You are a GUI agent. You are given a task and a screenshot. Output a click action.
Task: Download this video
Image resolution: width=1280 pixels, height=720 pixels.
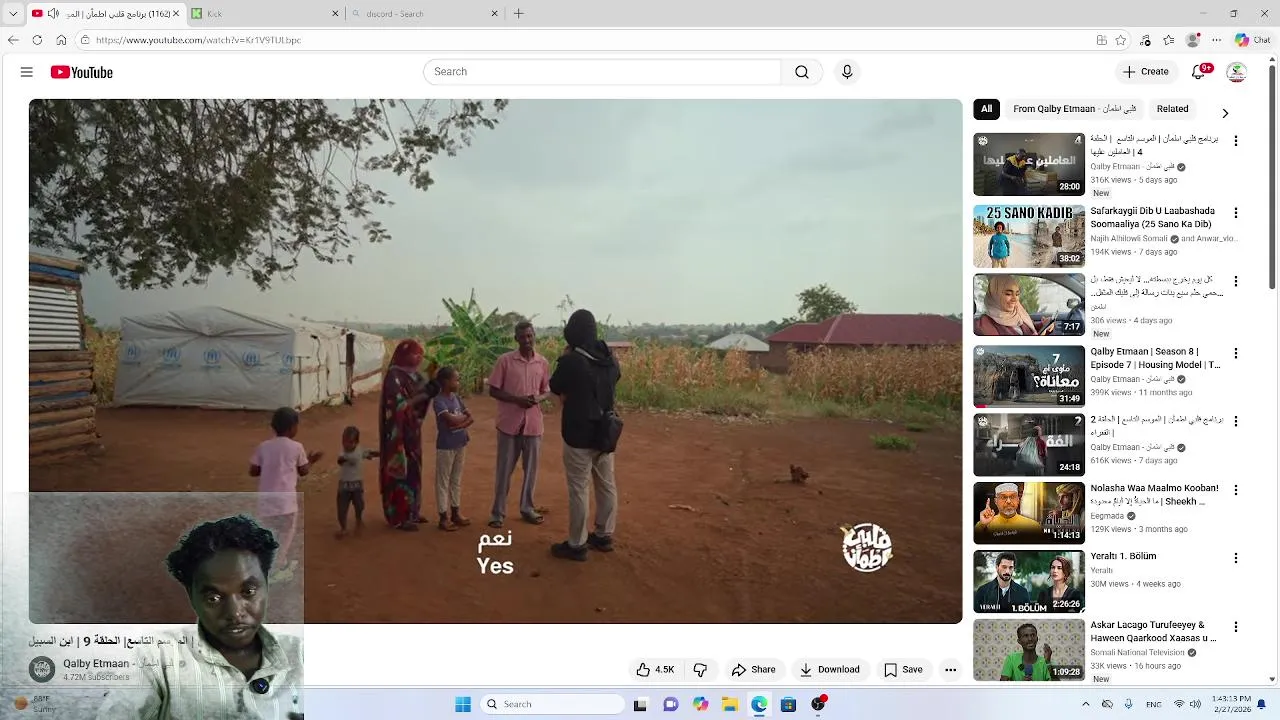[x=829, y=670]
